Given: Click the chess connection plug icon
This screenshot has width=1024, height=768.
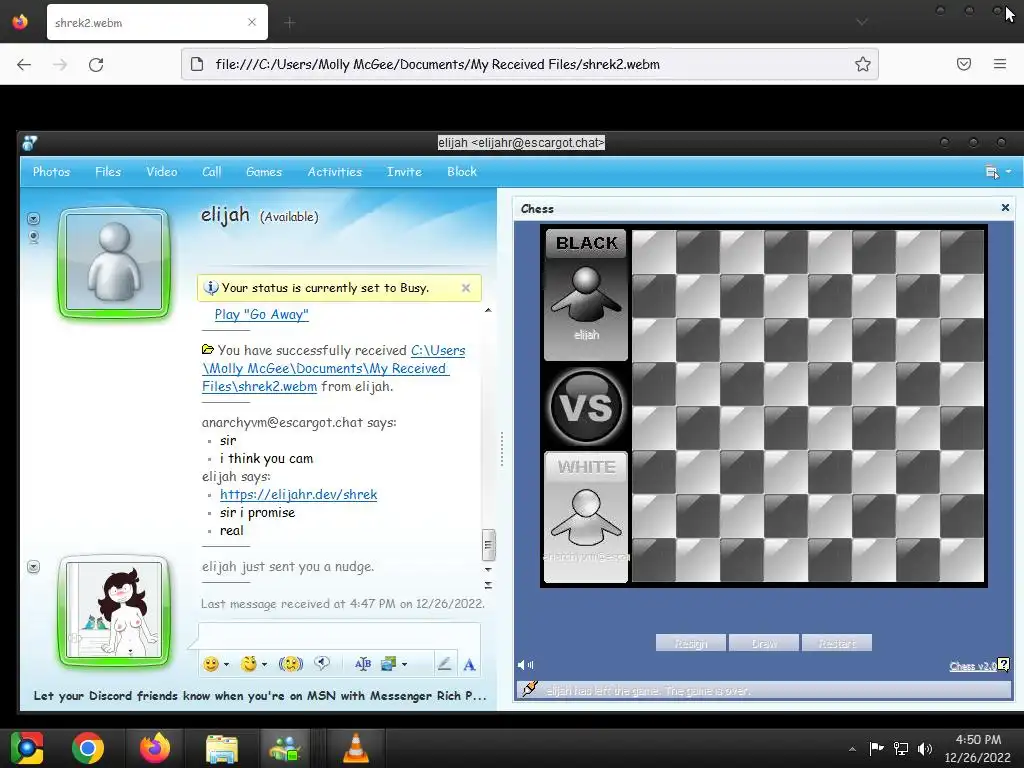Looking at the screenshot, I should click(x=530, y=688).
